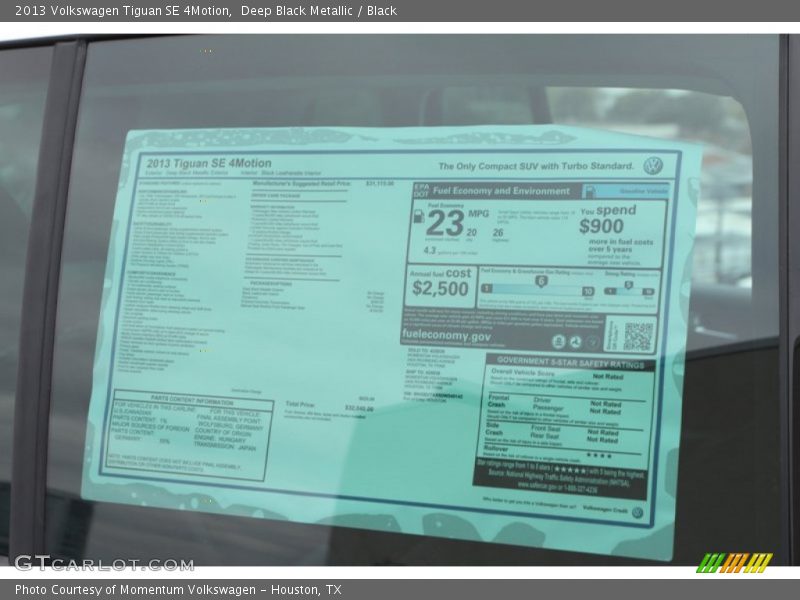Viewport: 800px width, 600px height.
Task: Click the fuel pump icon beside 23 MPG
Action: [418, 216]
